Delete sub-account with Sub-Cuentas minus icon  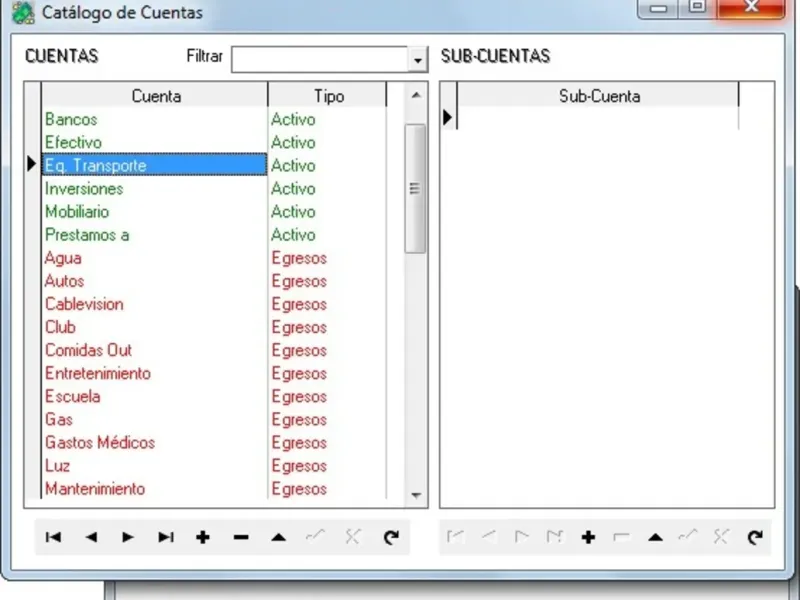(621, 537)
